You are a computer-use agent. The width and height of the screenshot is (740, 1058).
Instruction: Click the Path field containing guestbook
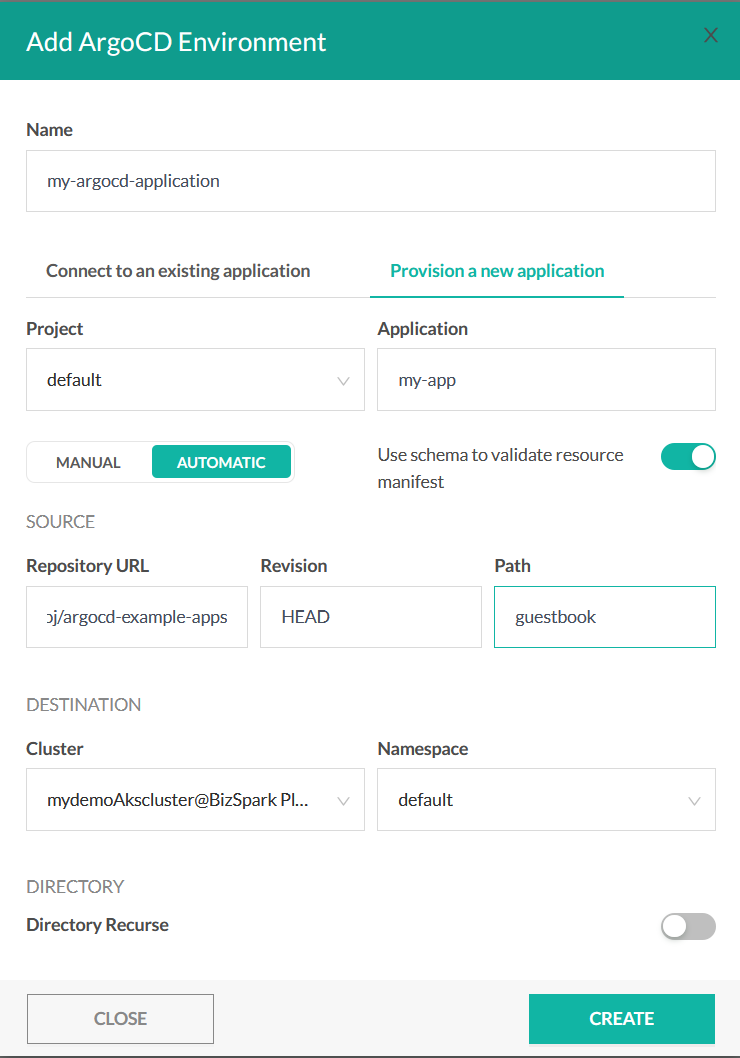[x=604, y=617]
